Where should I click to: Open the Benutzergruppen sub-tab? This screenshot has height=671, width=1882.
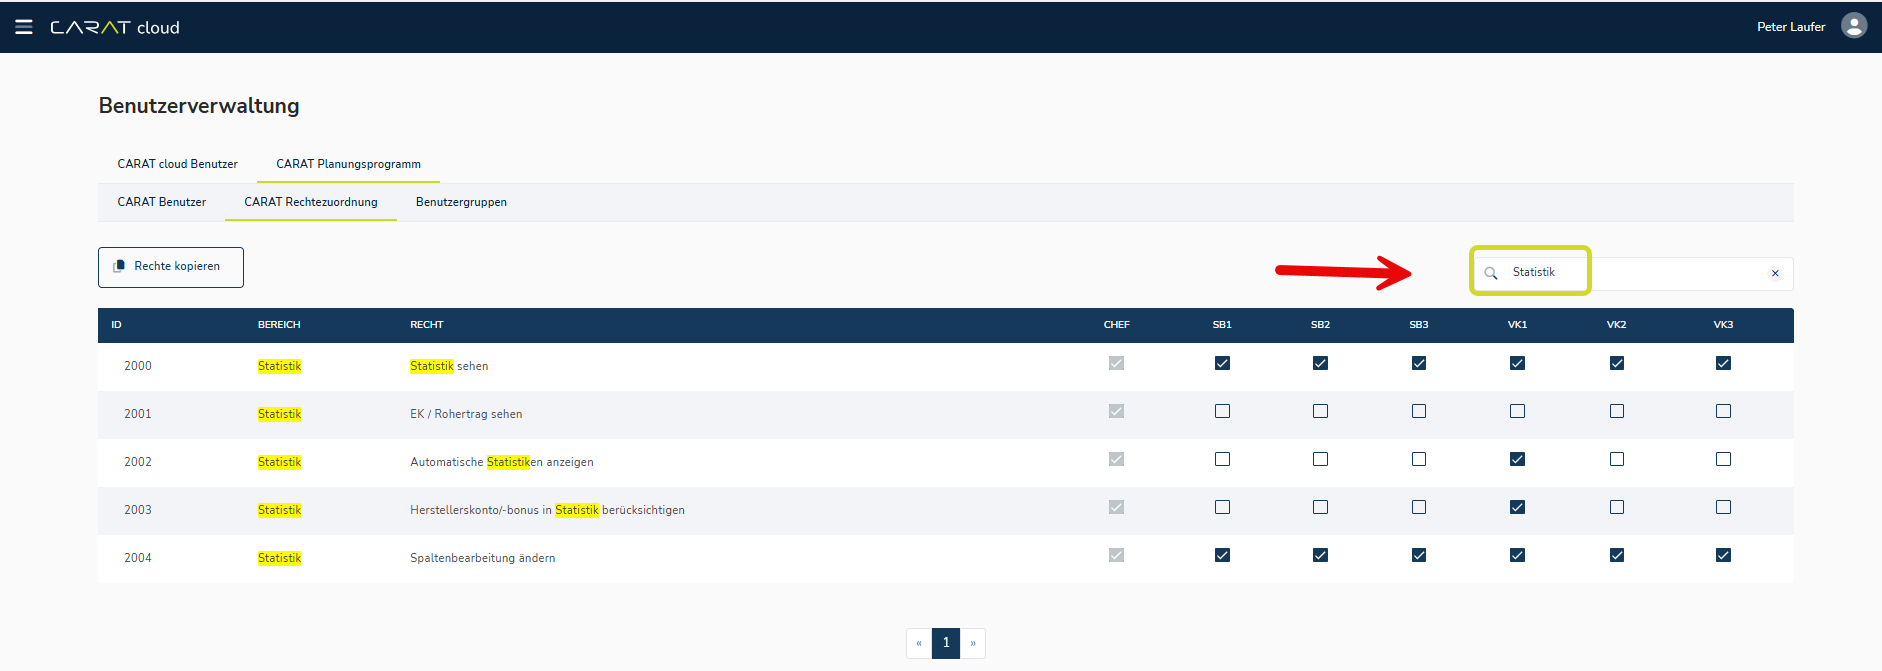(x=461, y=202)
